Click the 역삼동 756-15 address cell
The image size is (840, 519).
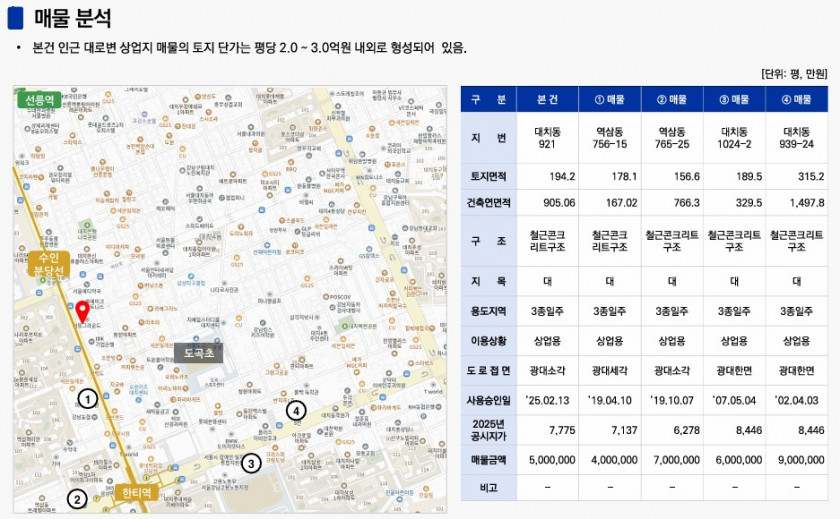coord(609,138)
